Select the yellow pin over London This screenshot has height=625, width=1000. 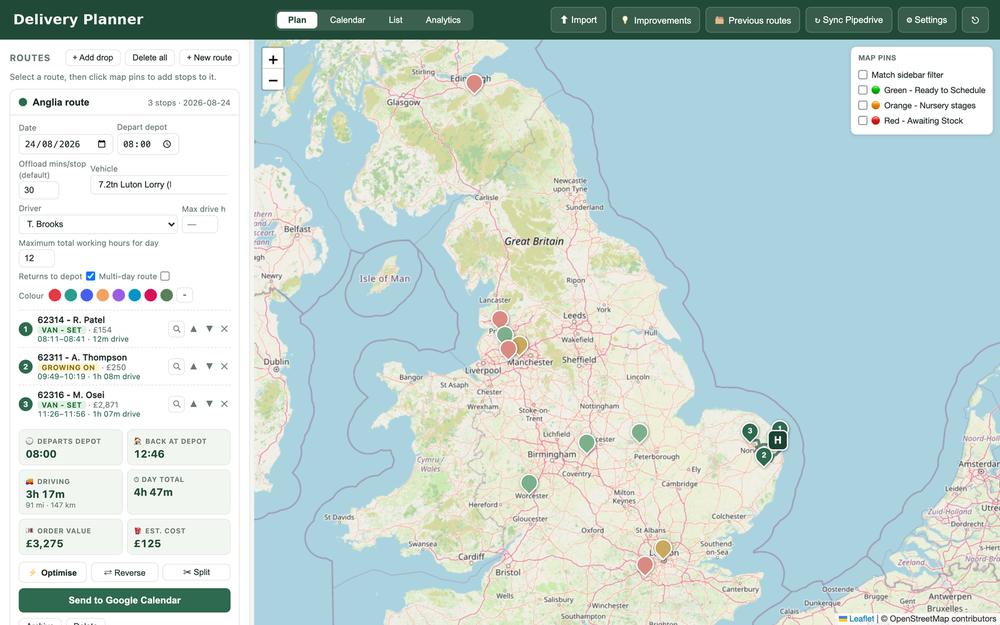pyautogui.click(x=663, y=548)
